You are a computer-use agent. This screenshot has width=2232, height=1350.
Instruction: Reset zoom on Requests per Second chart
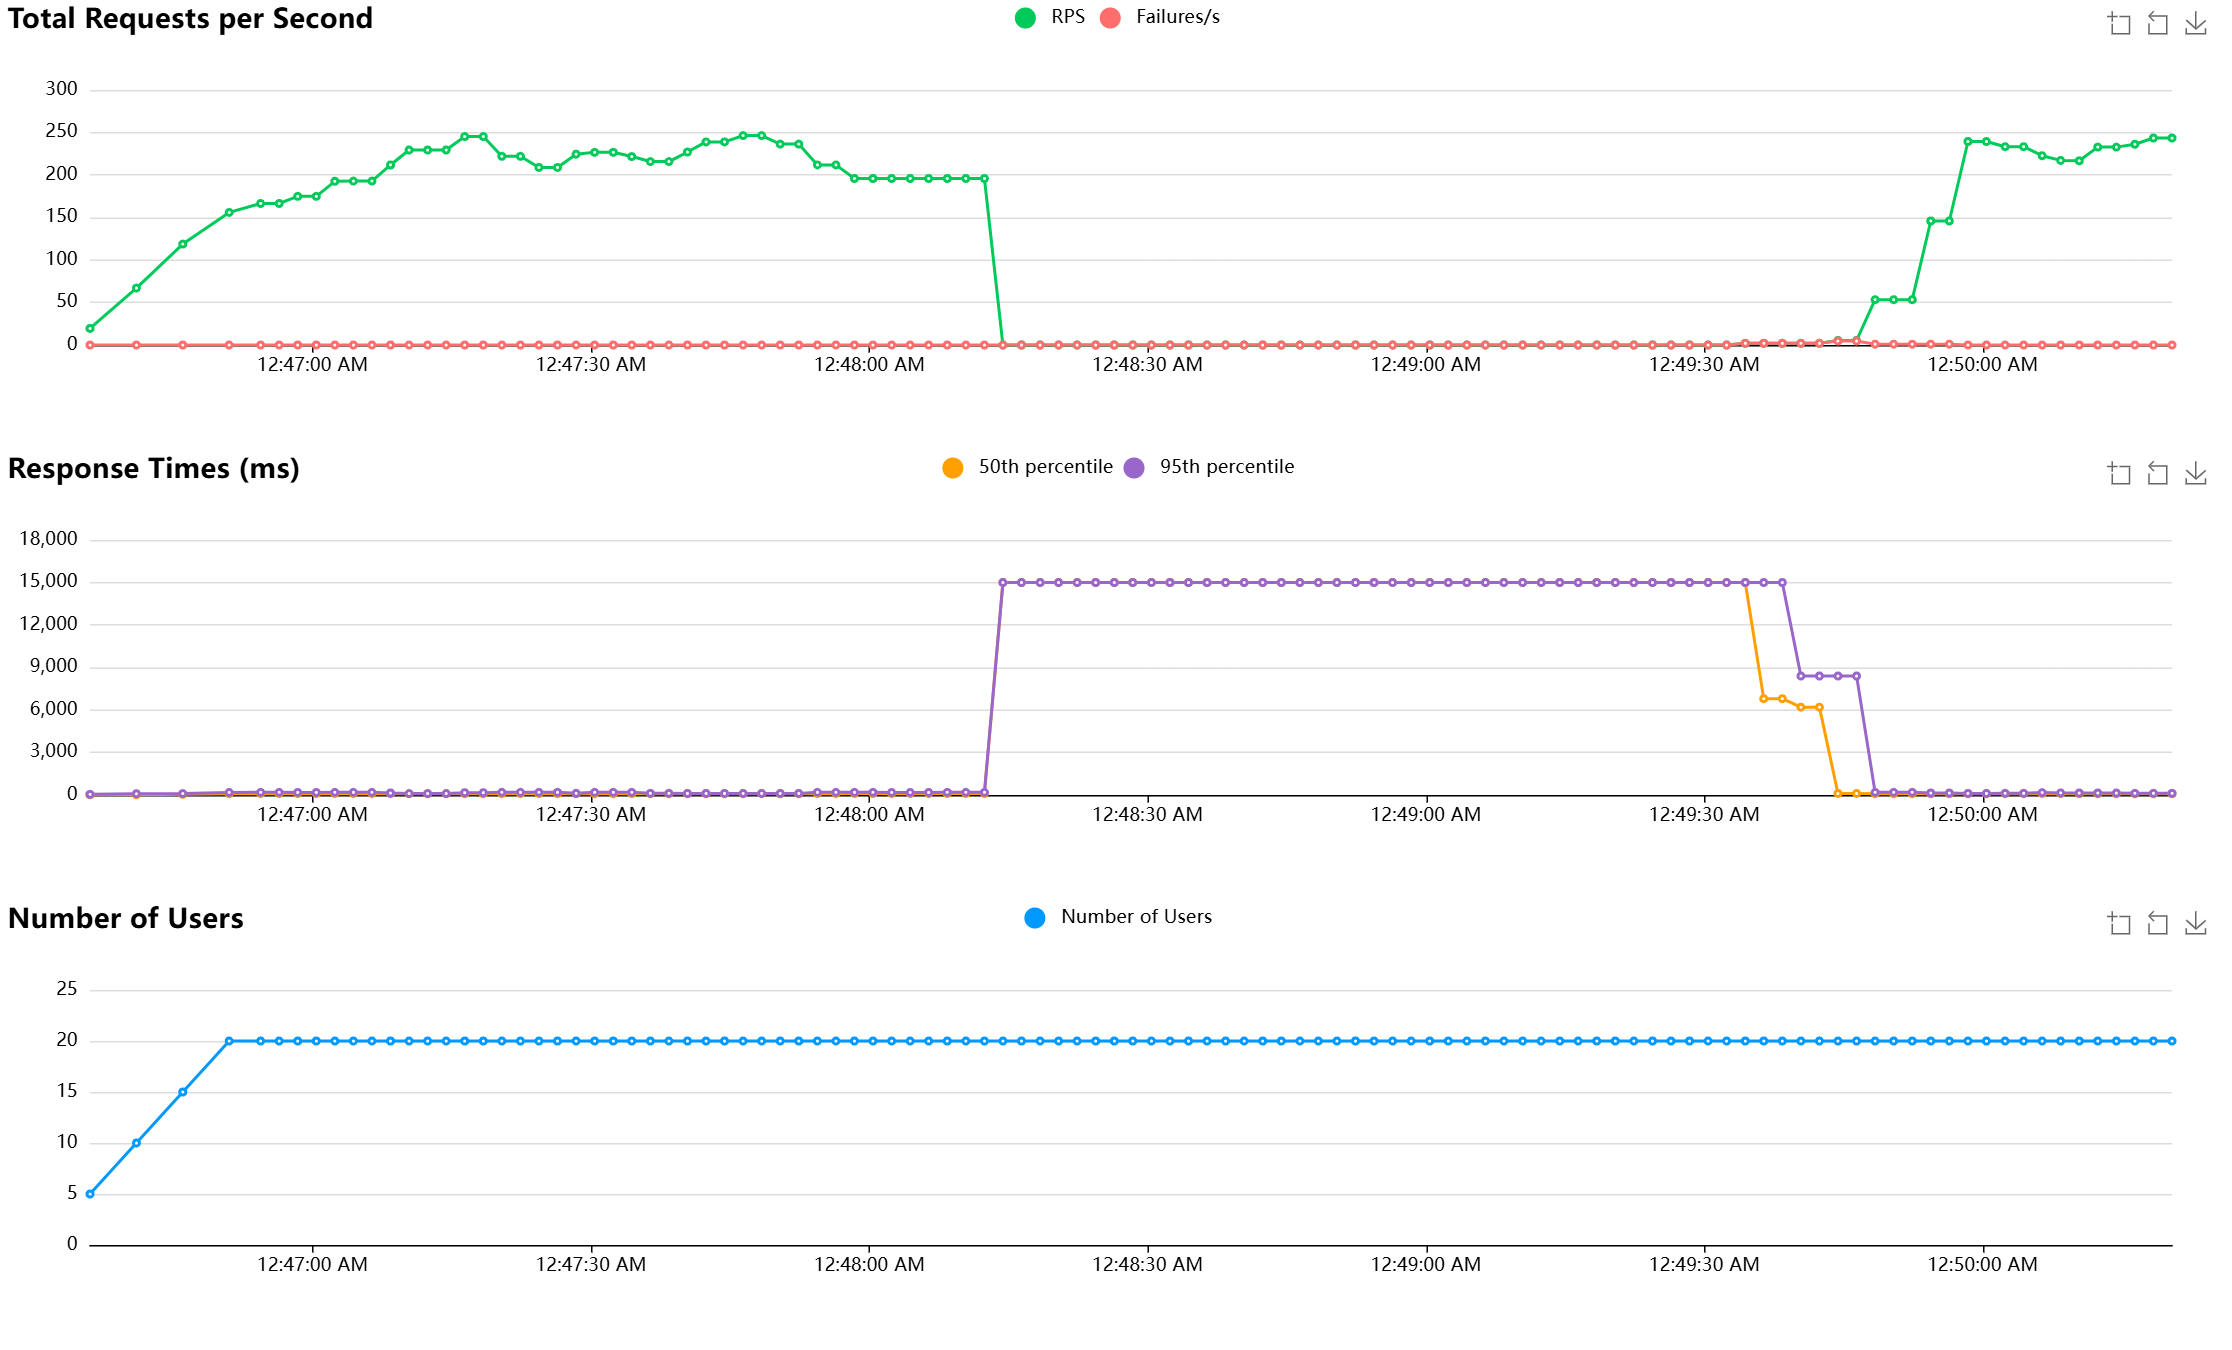click(2158, 24)
